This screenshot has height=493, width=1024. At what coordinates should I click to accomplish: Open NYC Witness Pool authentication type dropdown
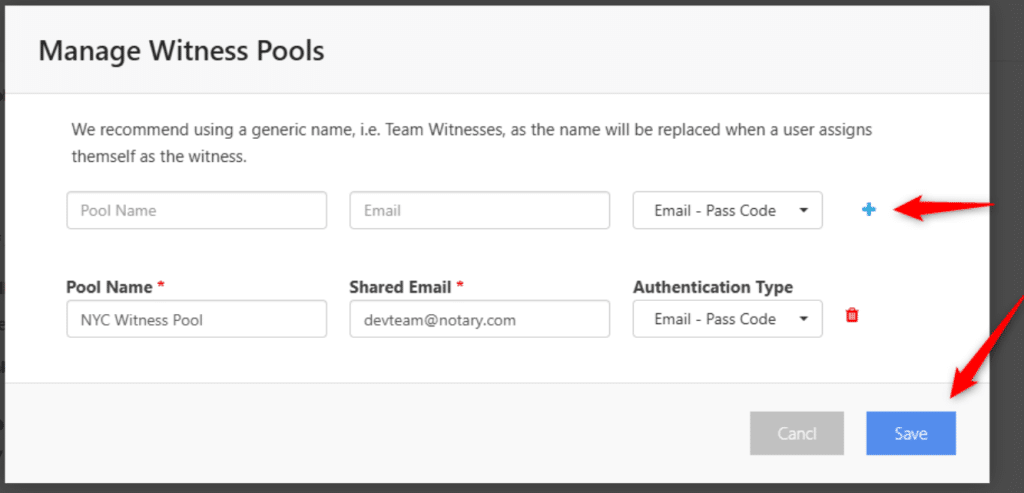[728, 319]
